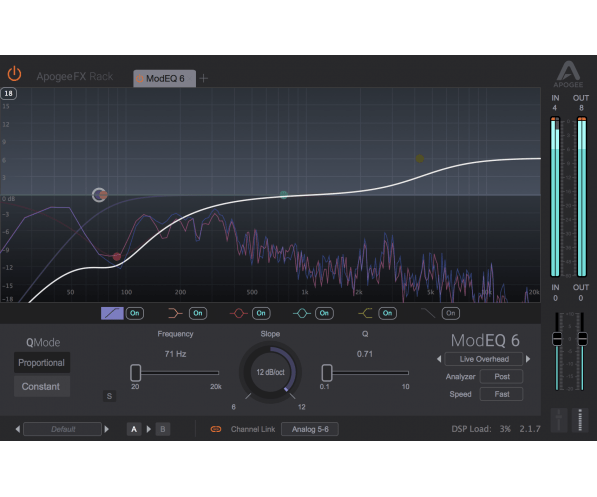Select the orange low-shelf band icon
The width and height of the screenshot is (597, 497).
click(x=175, y=313)
